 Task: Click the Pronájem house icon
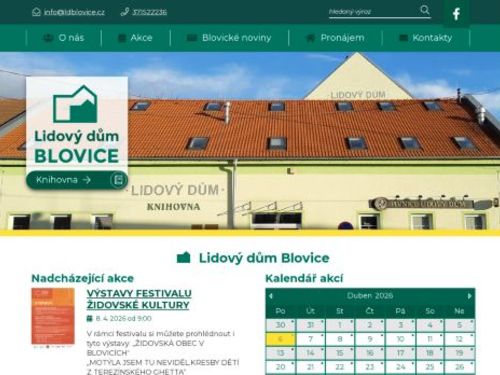pyautogui.click(x=310, y=38)
